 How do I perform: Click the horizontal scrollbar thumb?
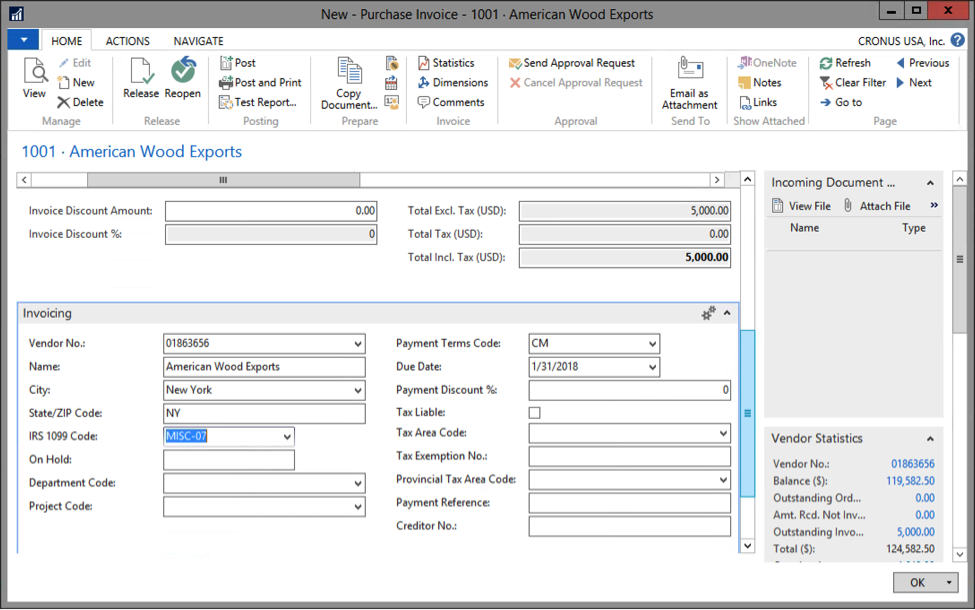click(223, 180)
